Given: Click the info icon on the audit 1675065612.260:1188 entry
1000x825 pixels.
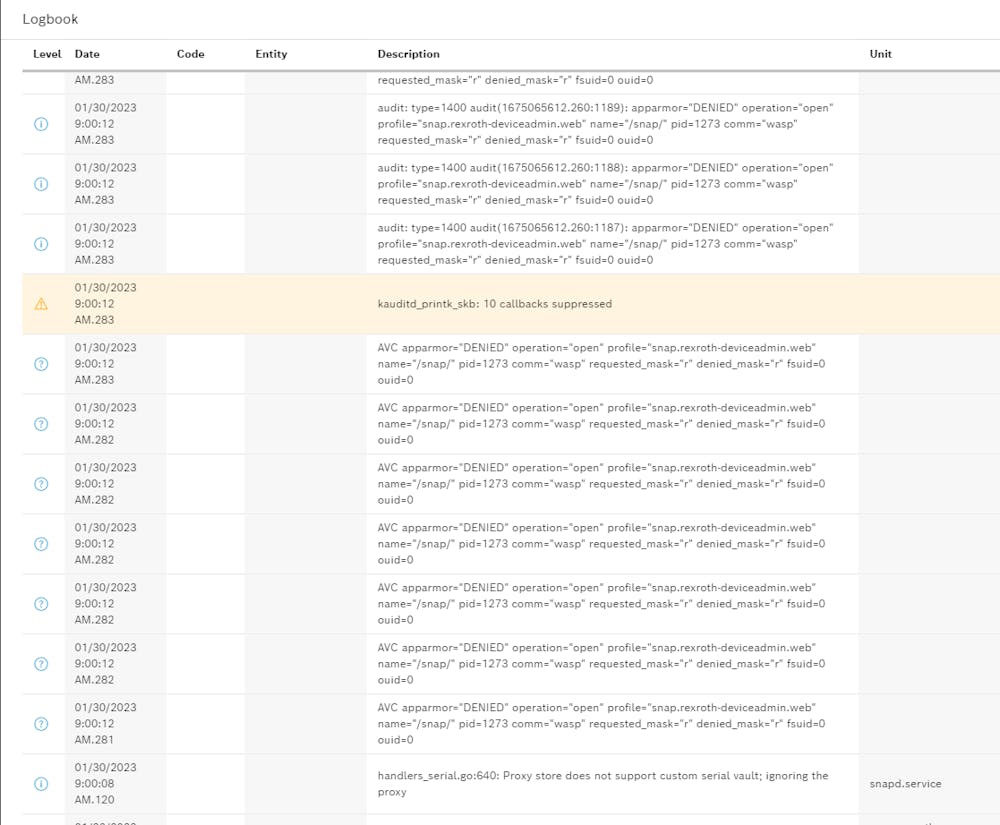Looking at the screenshot, I should point(41,184).
